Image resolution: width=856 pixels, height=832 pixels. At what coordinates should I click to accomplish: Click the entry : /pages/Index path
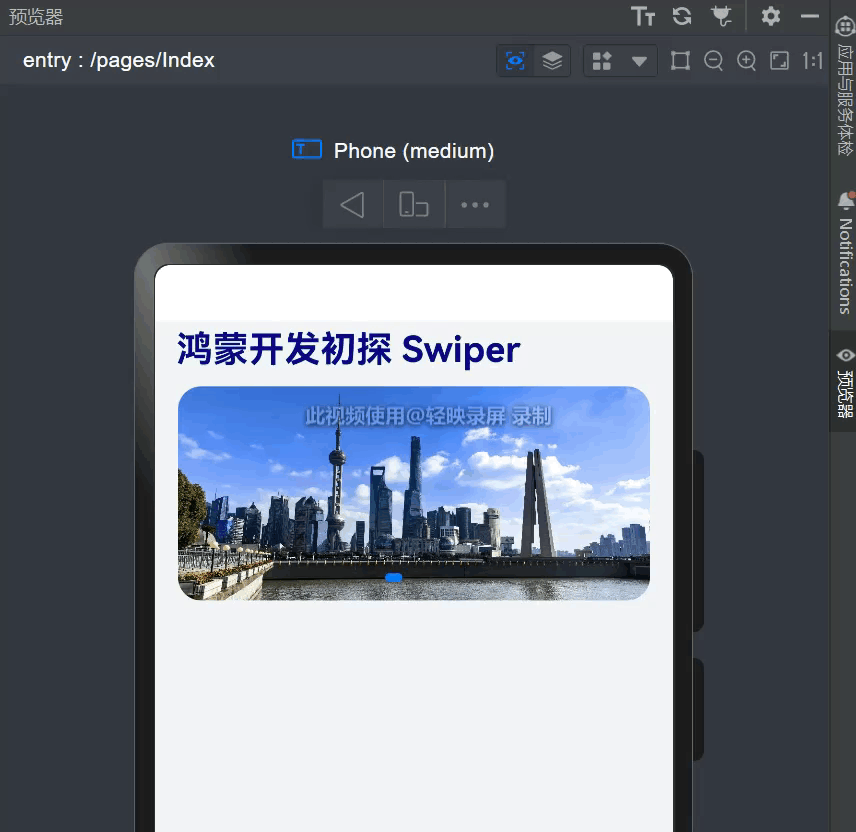tap(118, 60)
